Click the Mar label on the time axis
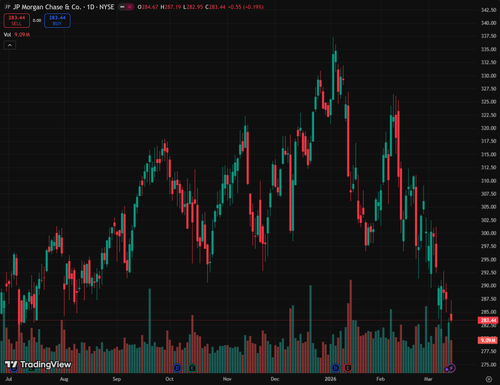 pyautogui.click(x=428, y=379)
